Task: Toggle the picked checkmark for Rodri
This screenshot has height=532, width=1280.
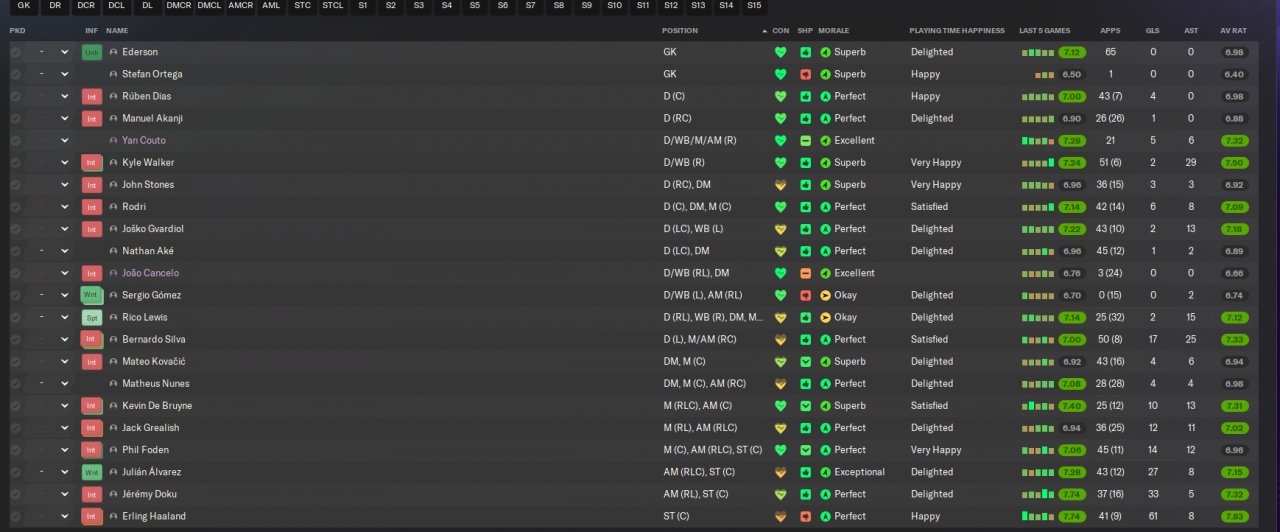Action: (15, 207)
